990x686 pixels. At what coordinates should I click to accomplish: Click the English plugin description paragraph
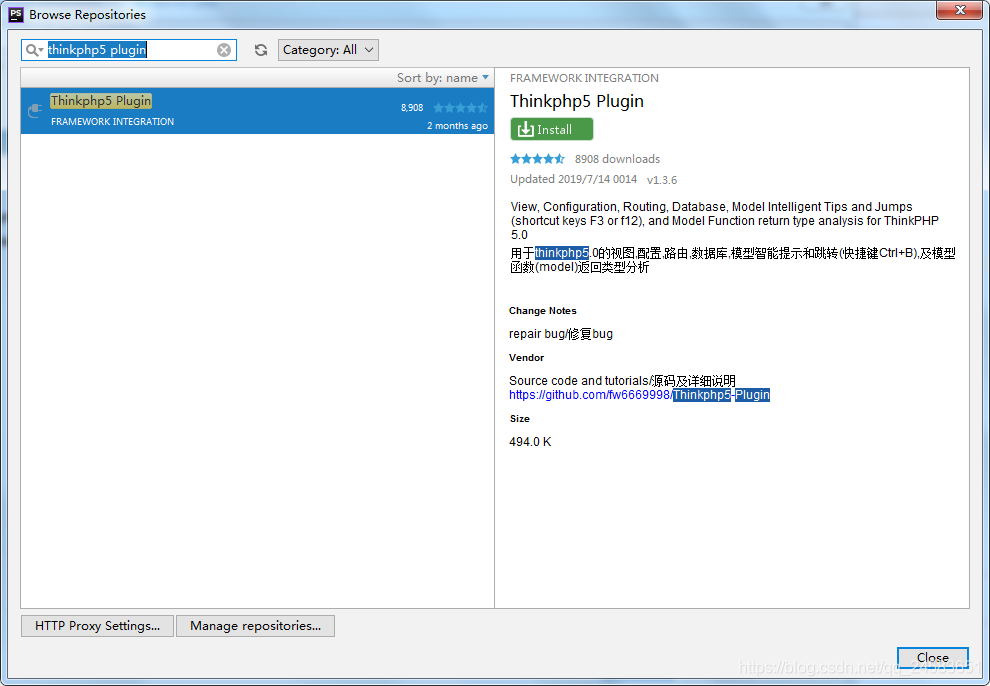tap(724, 221)
